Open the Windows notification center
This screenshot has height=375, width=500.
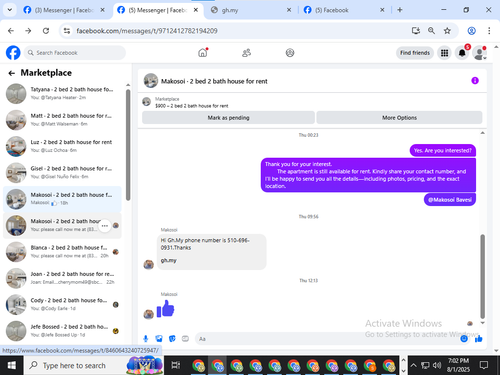484,365
